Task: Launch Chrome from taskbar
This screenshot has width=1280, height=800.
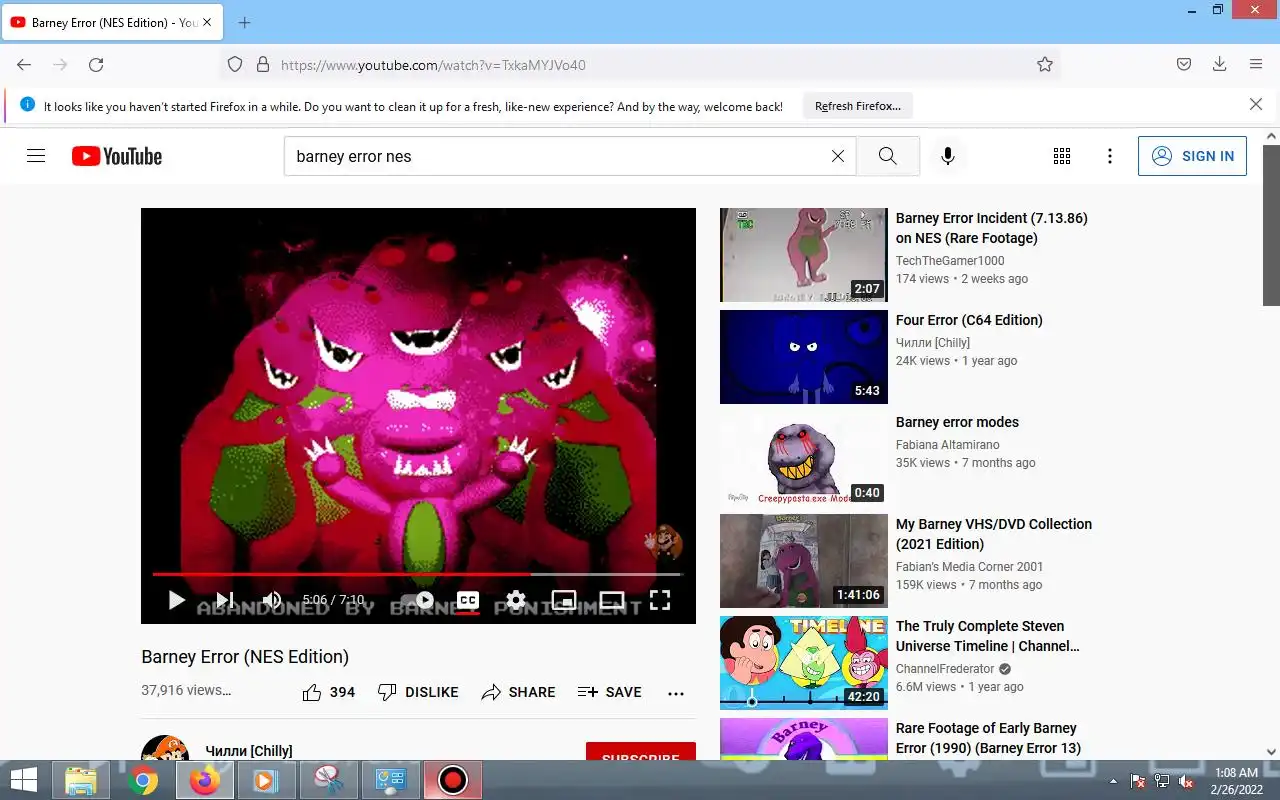Action: 143,780
